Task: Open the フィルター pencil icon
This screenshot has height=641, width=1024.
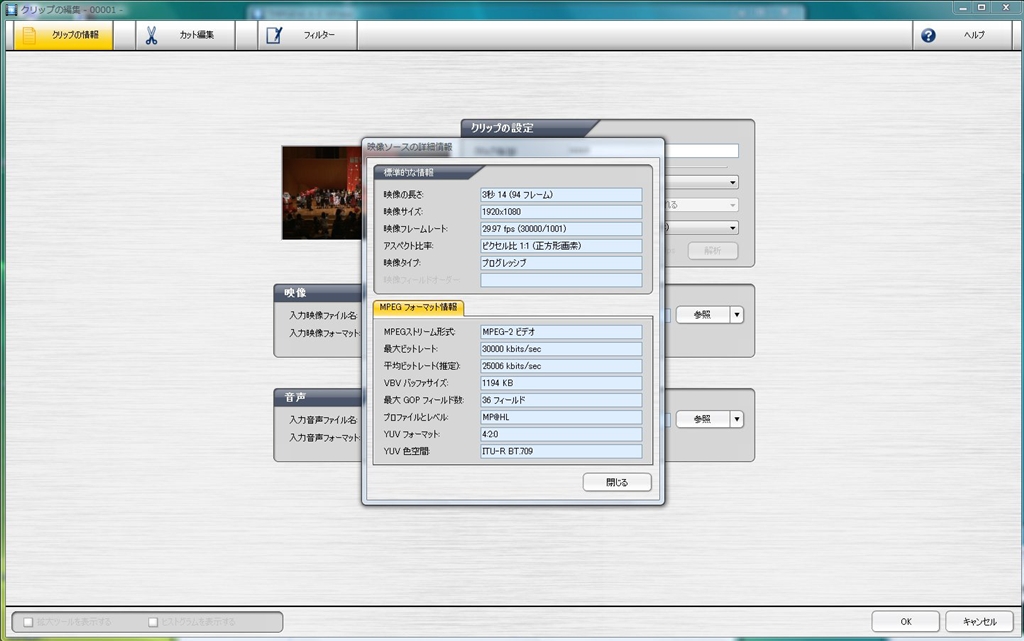Action: coord(274,35)
